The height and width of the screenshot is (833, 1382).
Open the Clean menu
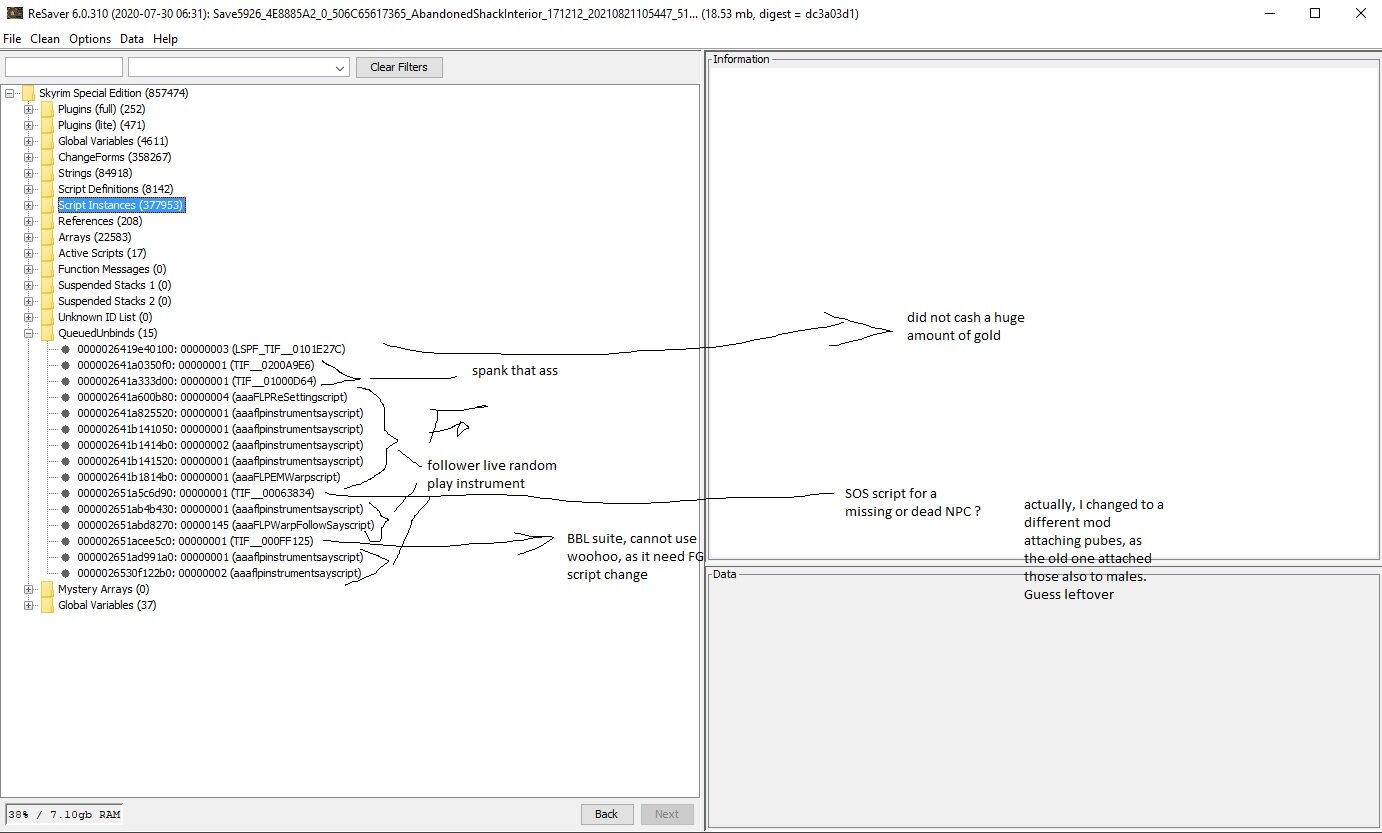coord(45,39)
